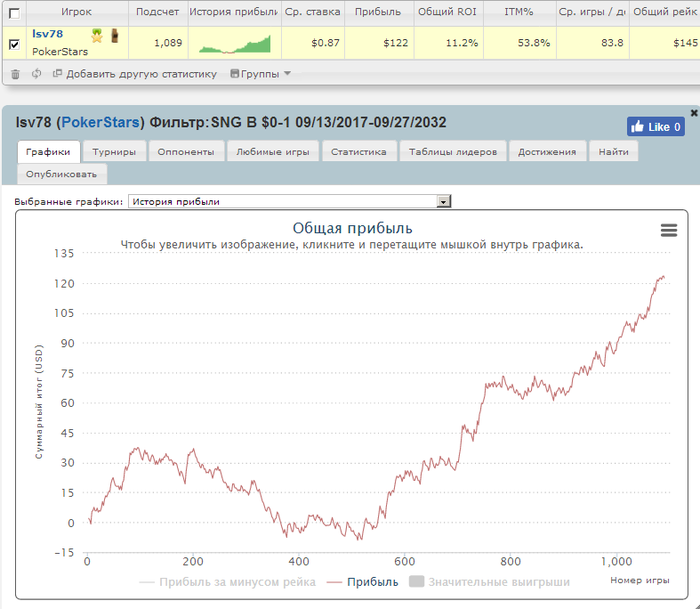Click the profit history sparkline thumbnail
This screenshot has width=700, height=609.
click(x=235, y=44)
